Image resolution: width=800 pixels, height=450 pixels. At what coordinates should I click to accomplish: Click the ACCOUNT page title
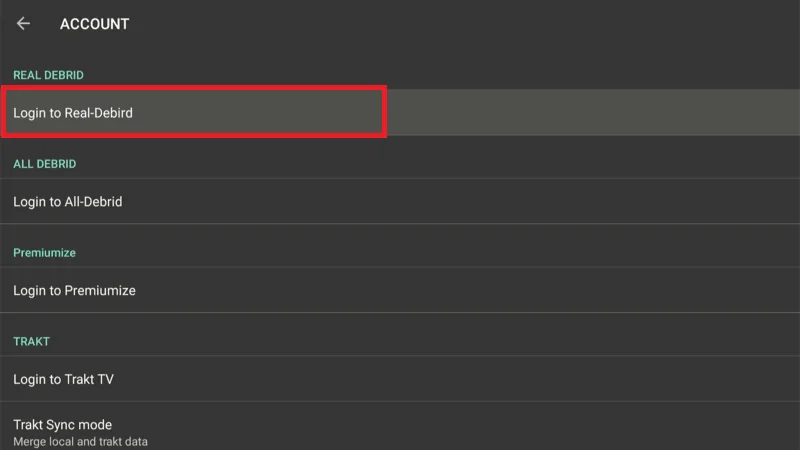(x=94, y=24)
